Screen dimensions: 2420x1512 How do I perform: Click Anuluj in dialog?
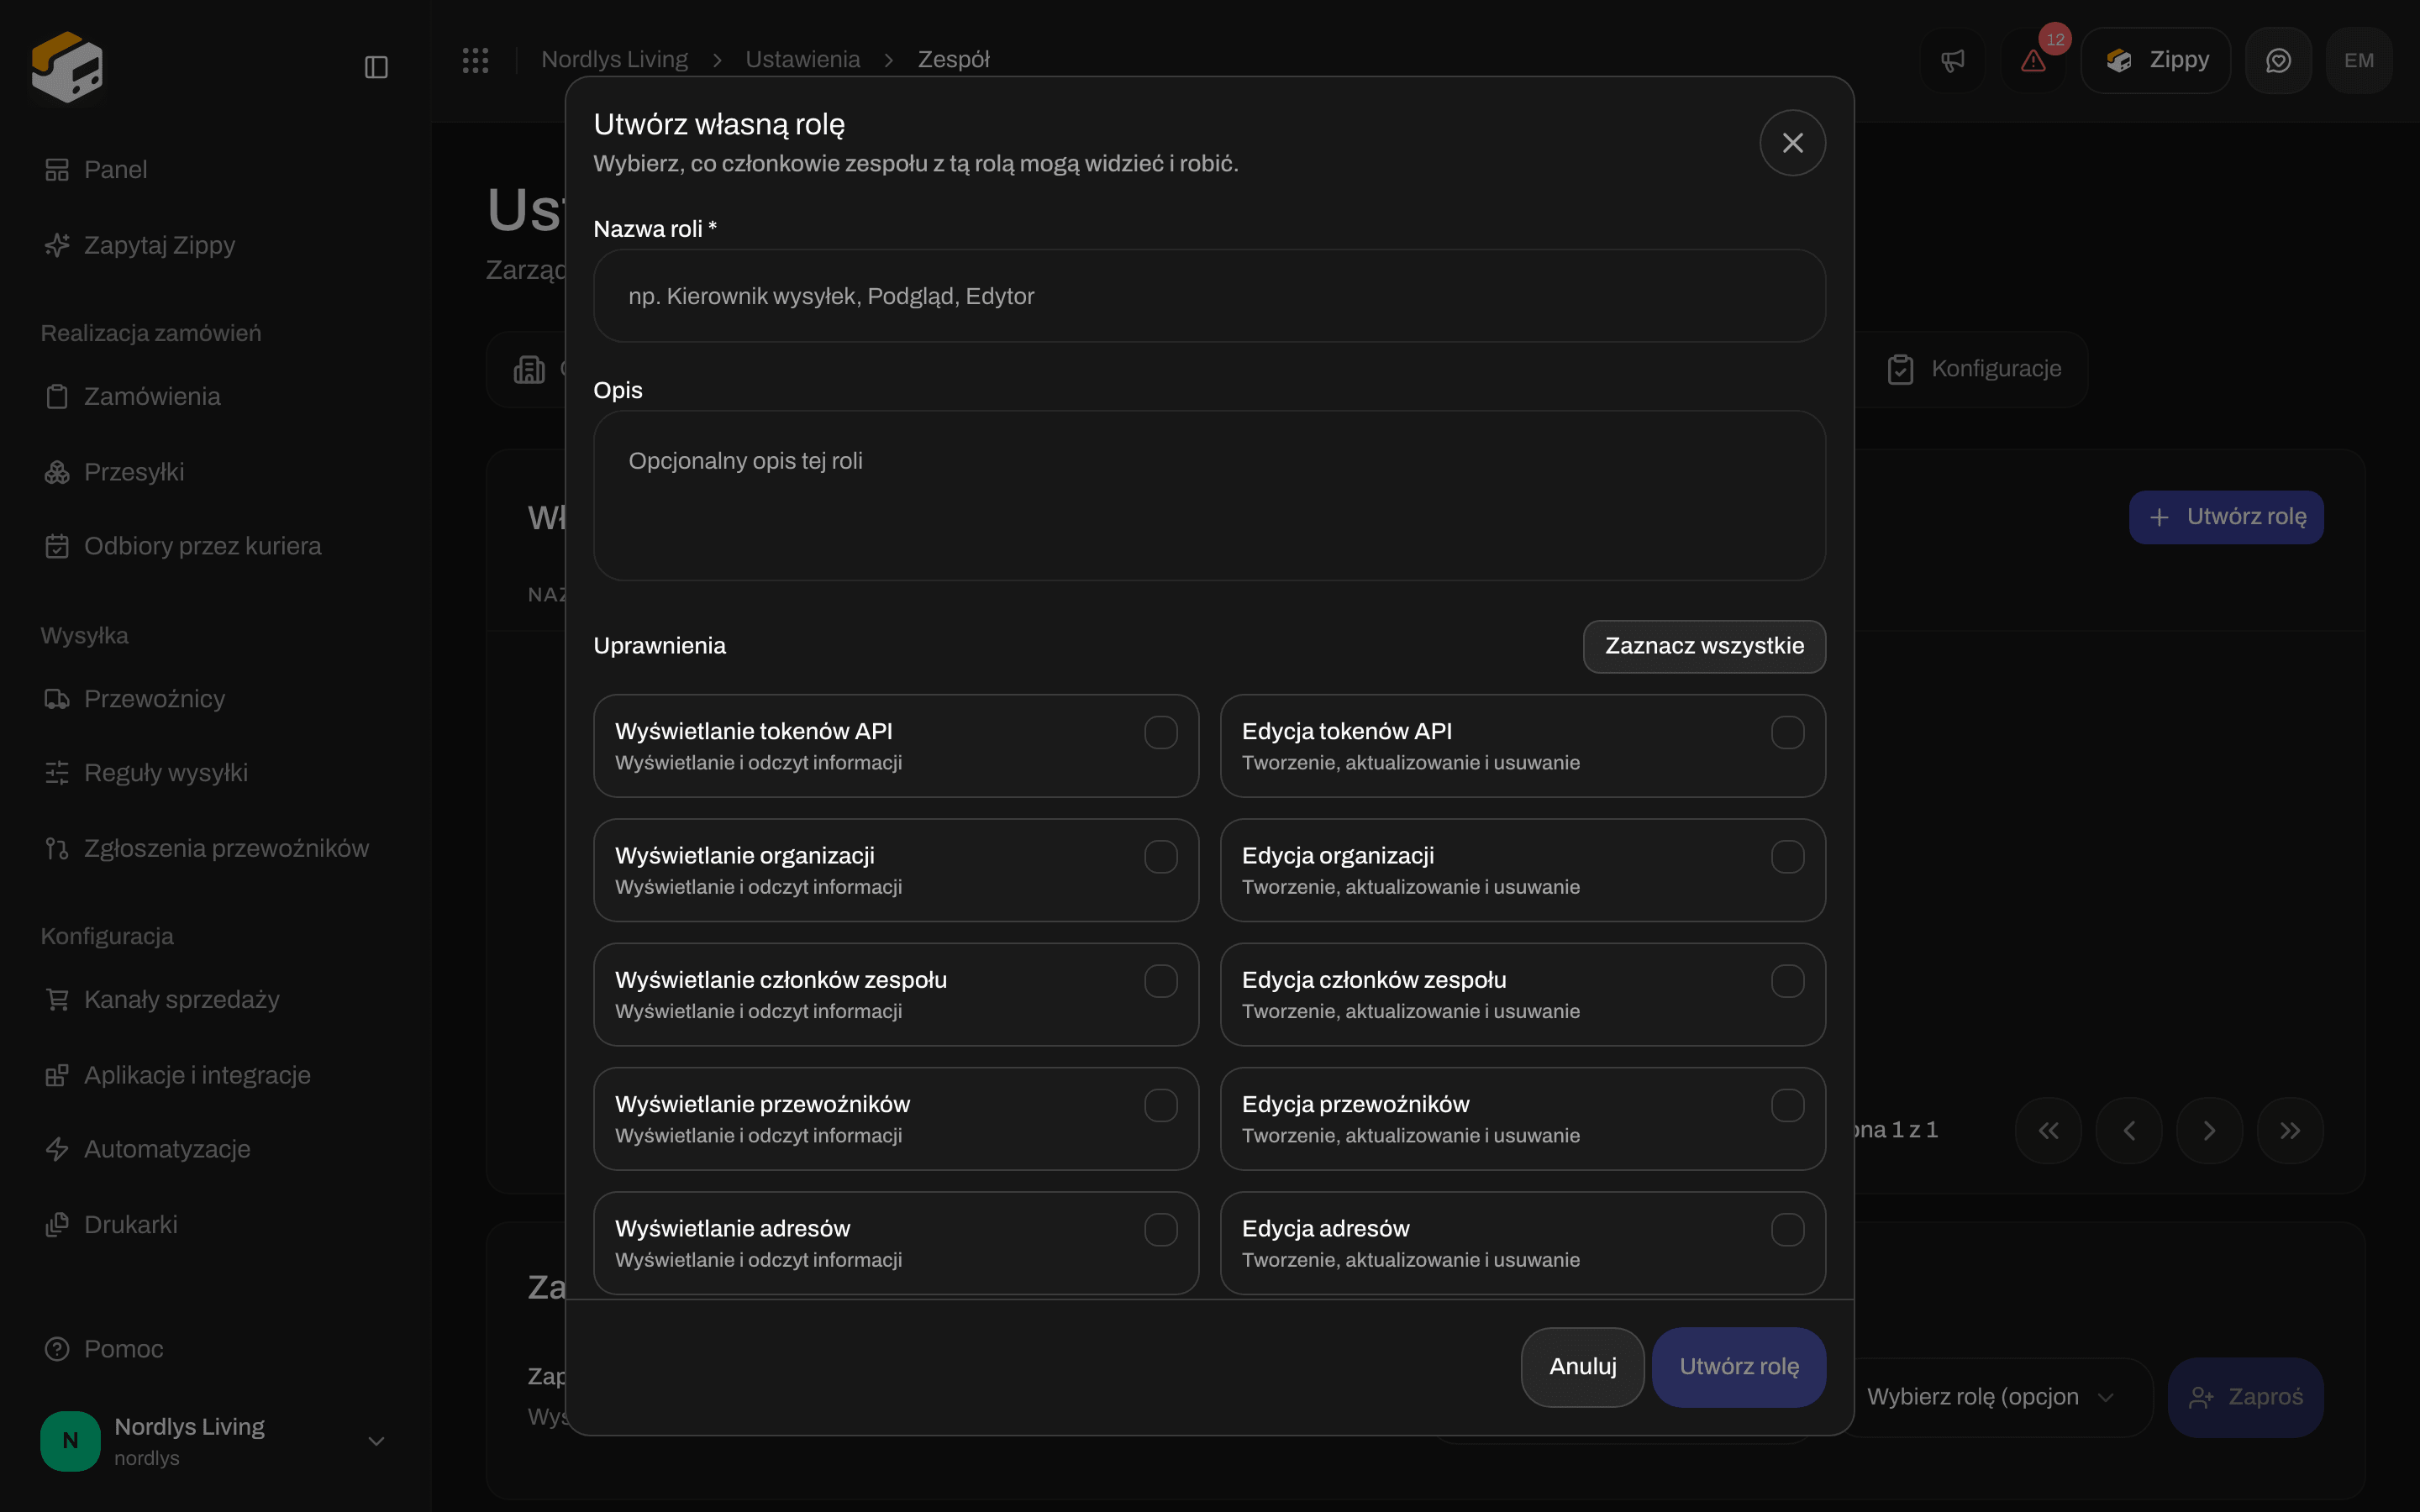coord(1582,1367)
